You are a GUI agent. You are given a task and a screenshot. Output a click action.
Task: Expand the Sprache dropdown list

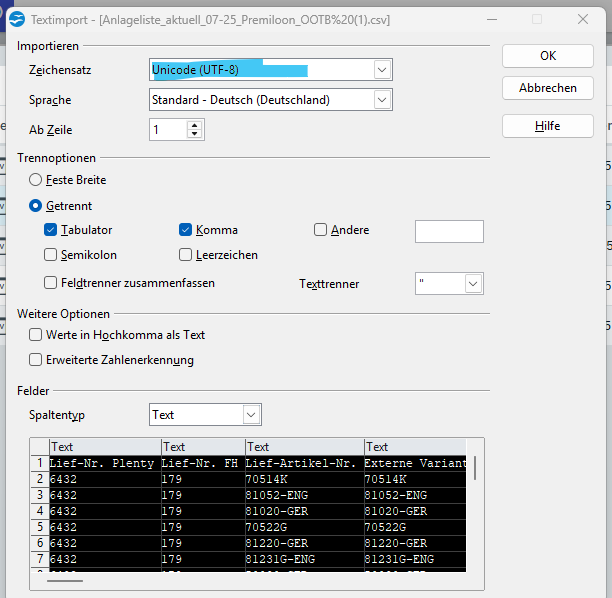(x=381, y=100)
